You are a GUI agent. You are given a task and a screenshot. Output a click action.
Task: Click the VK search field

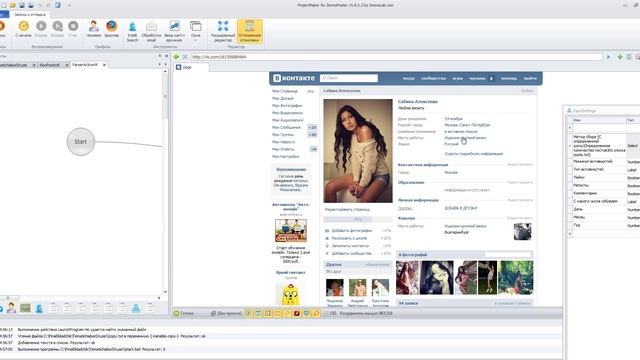349,78
